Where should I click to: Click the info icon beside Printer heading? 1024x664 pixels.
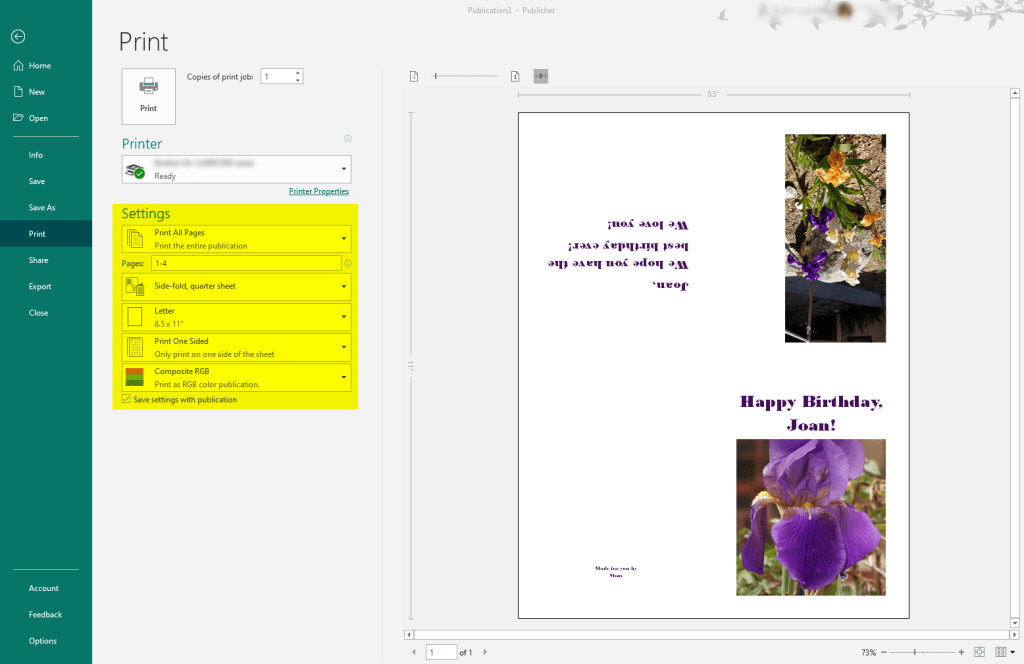pos(347,139)
